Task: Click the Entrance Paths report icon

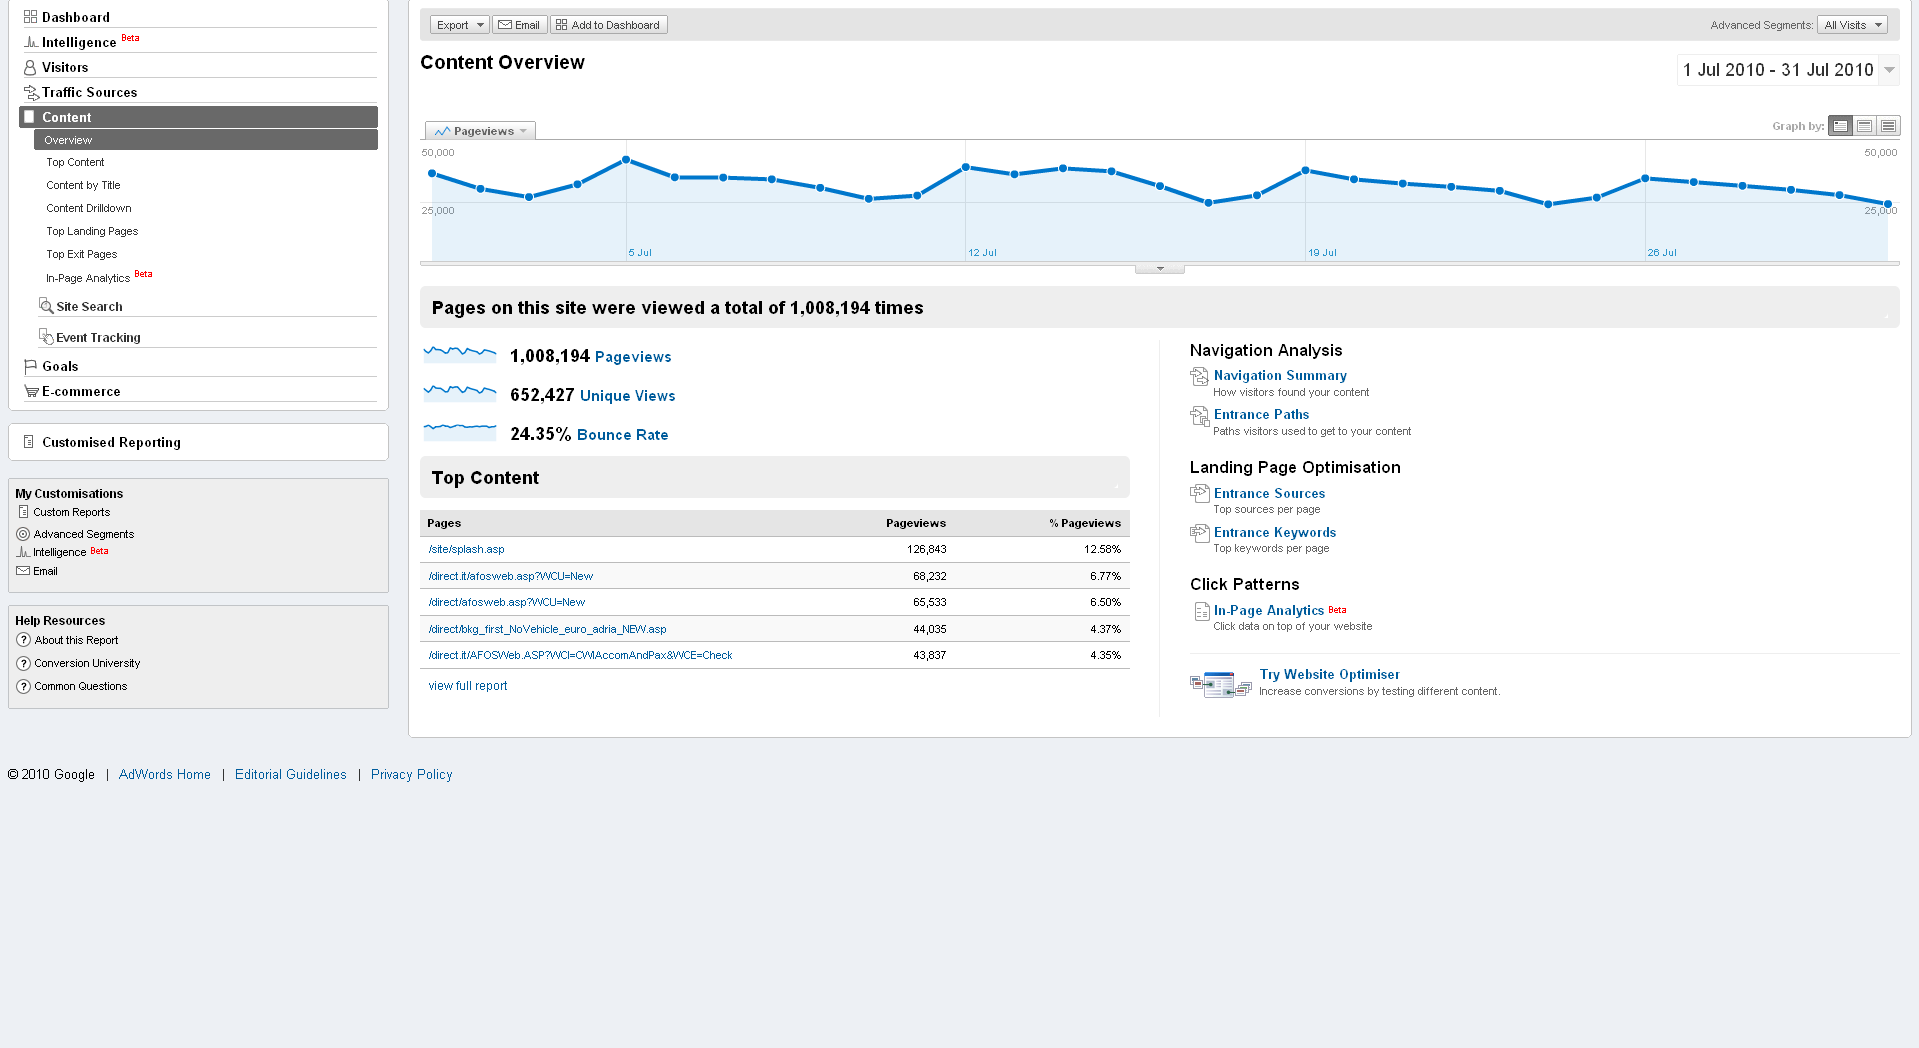Action: 1199,415
